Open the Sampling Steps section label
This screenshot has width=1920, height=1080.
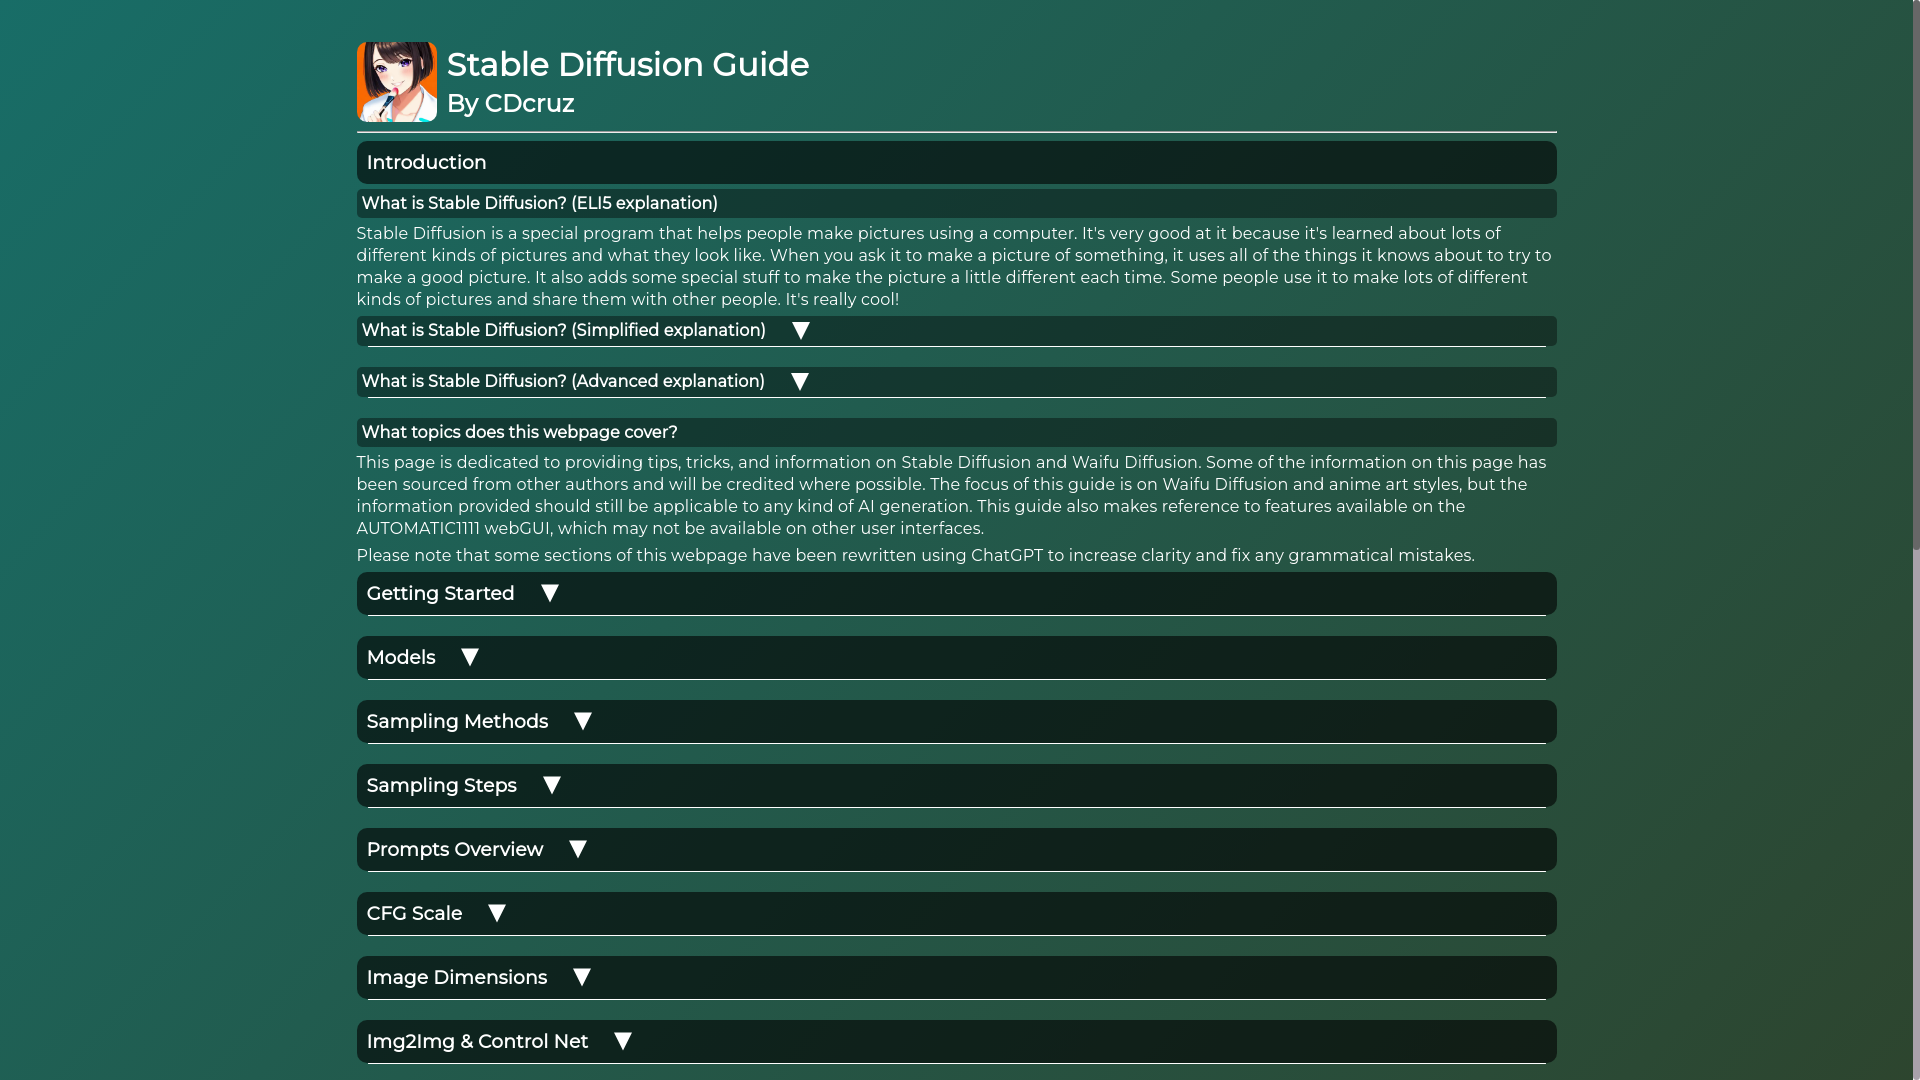441,786
